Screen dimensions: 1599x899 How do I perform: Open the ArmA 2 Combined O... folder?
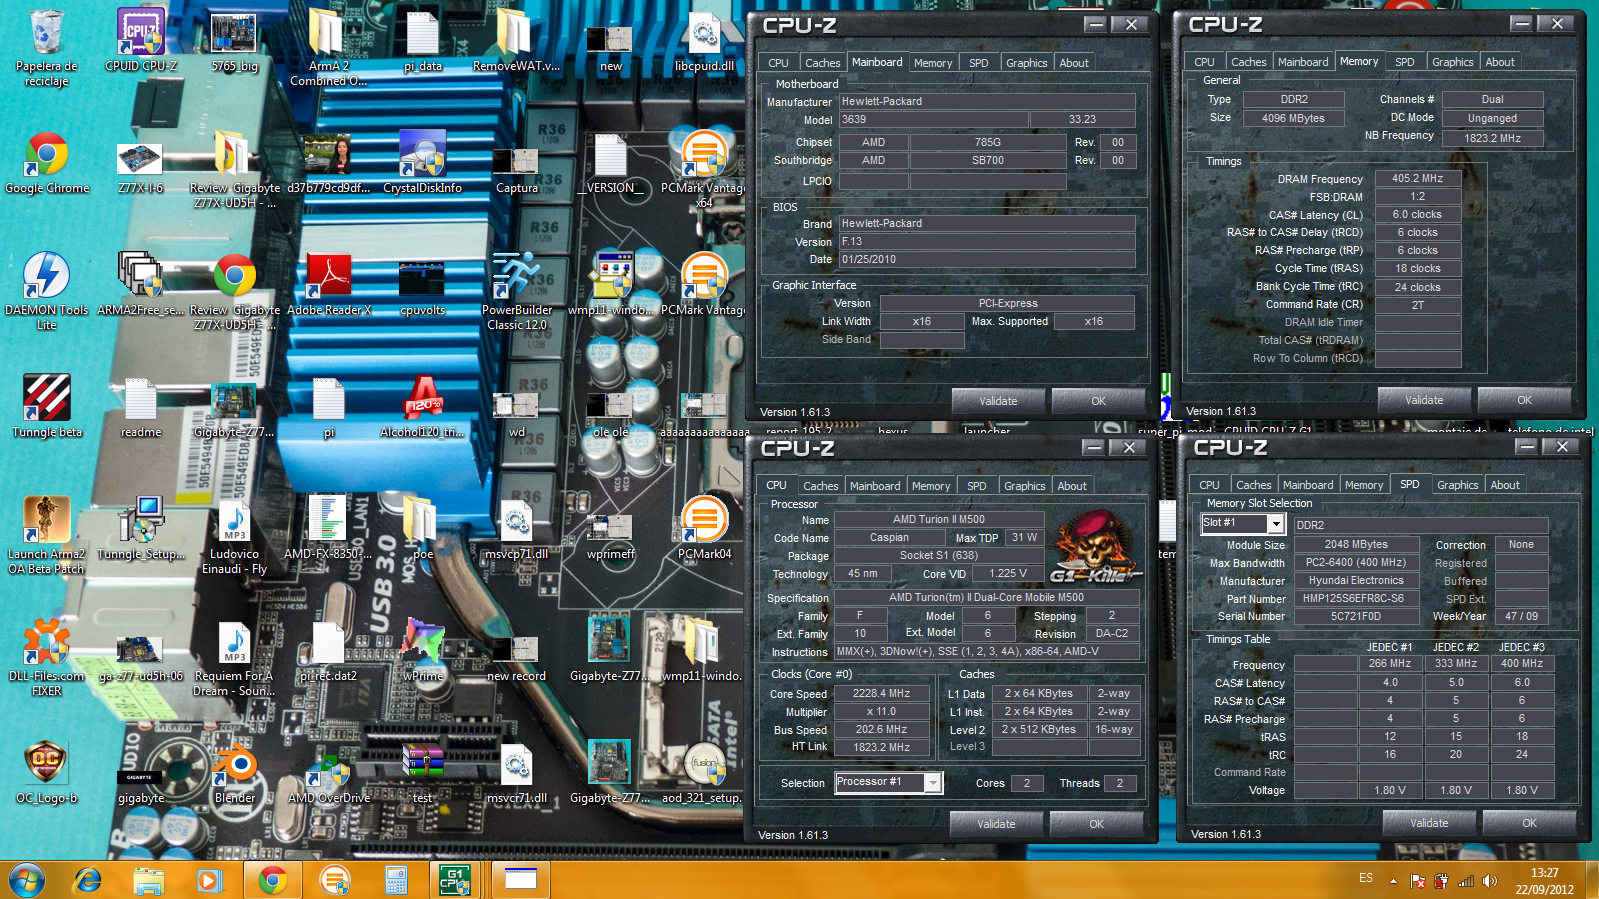click(329, 48)
